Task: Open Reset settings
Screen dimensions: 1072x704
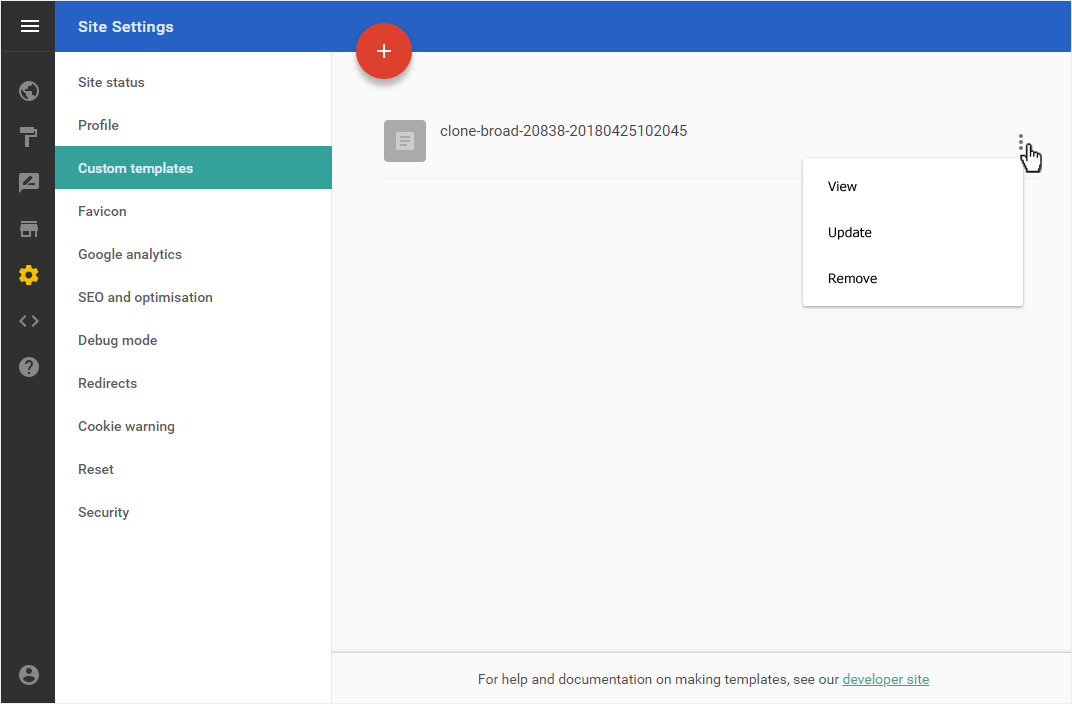Action: [193, 470]
